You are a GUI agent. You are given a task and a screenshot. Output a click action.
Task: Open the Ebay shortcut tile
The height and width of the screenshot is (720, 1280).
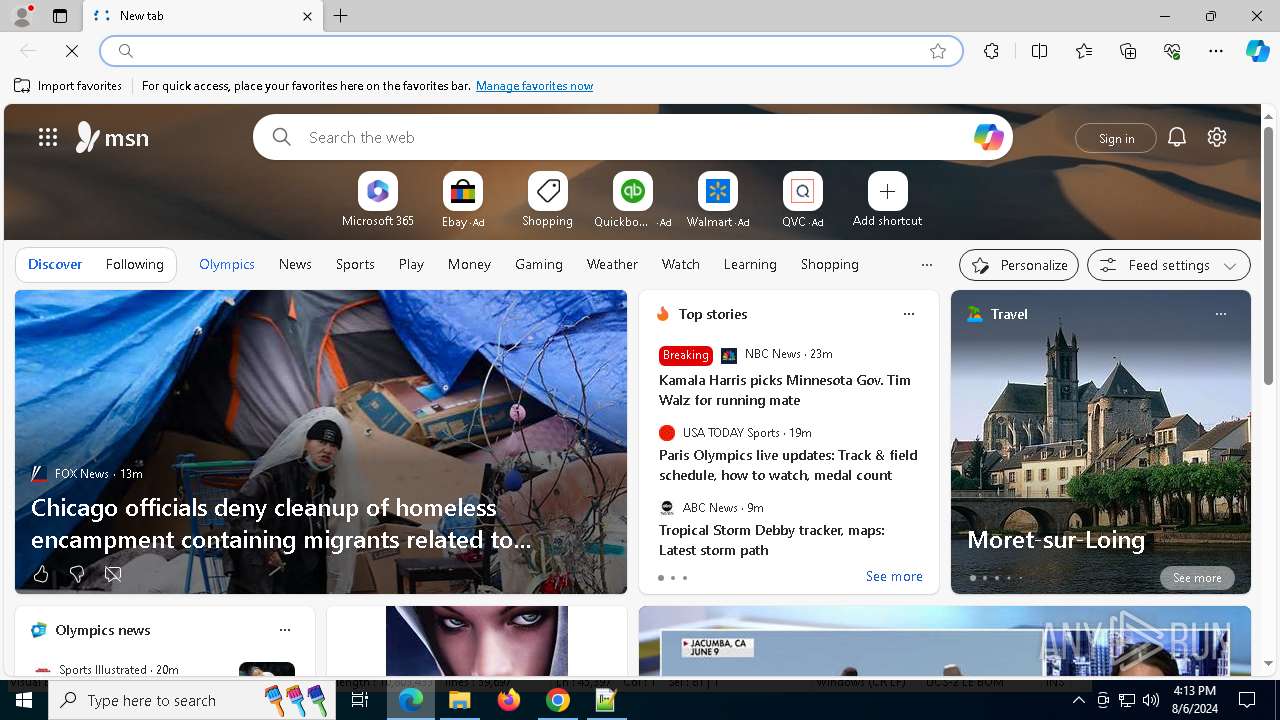[463, 200]
